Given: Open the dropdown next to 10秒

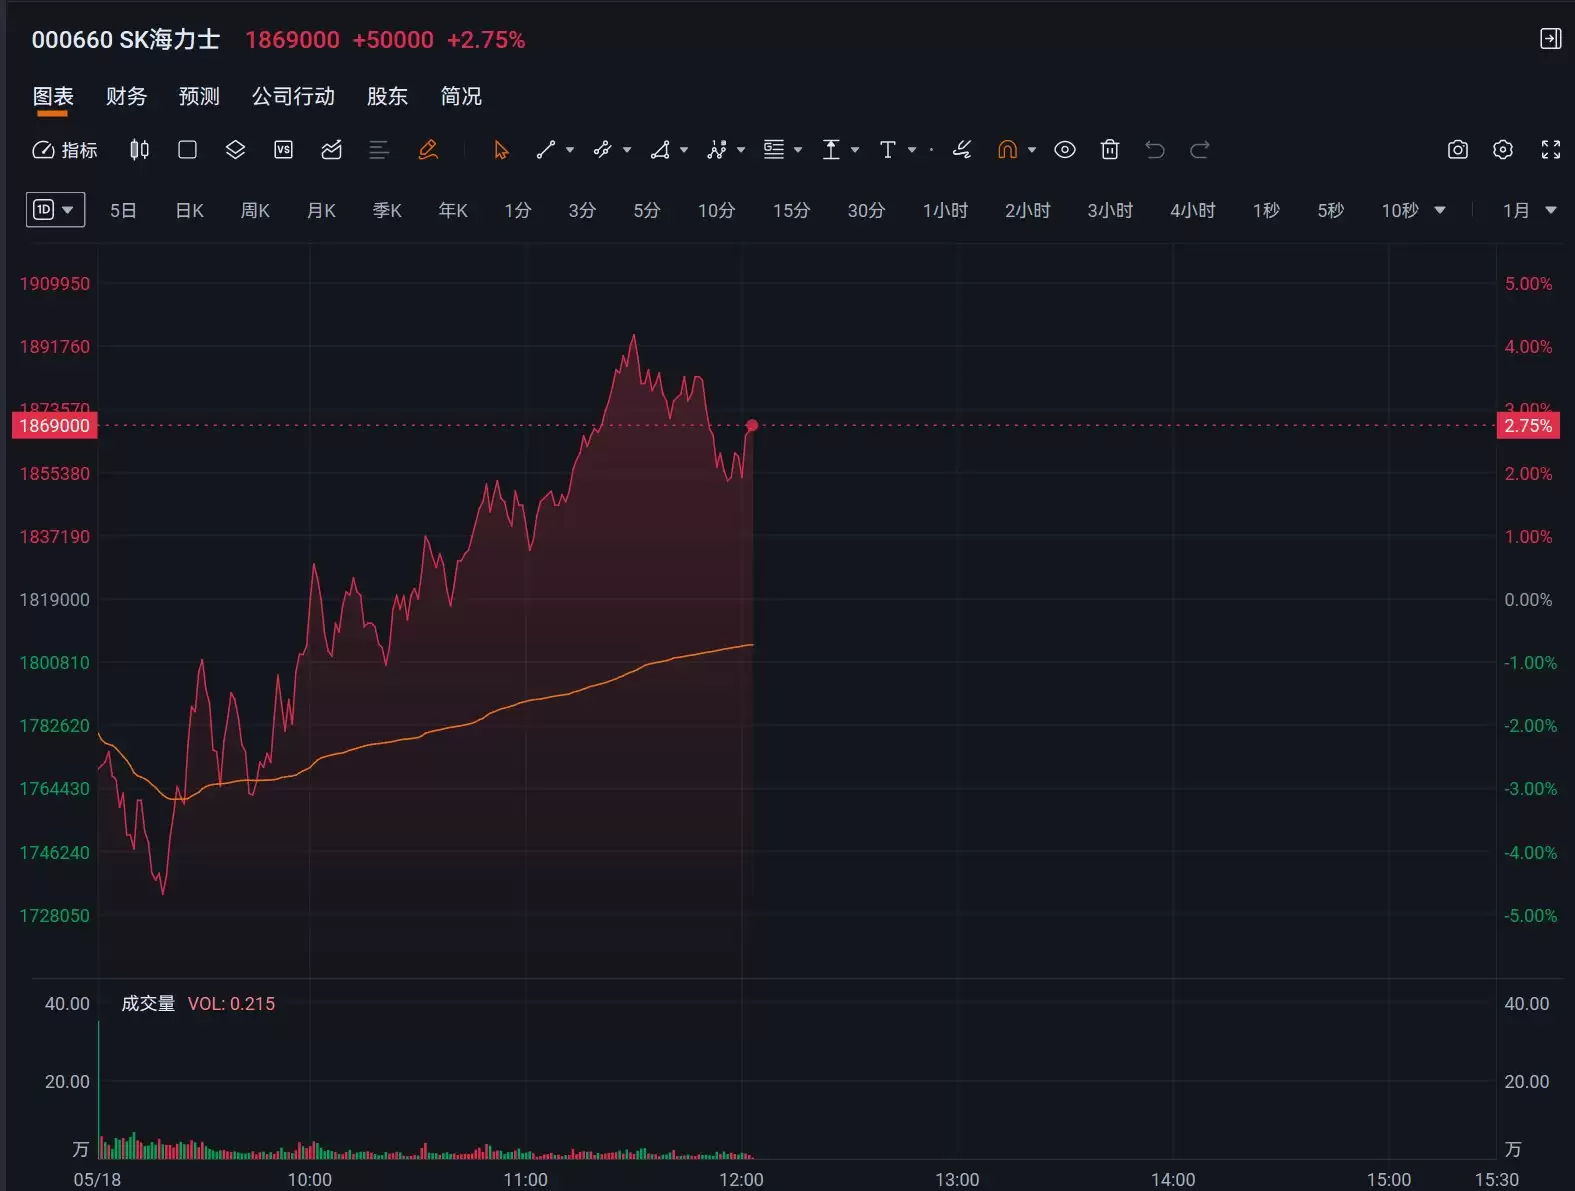Looking at the screenshot, I should pyautogui.click(x=1440, y=210).
